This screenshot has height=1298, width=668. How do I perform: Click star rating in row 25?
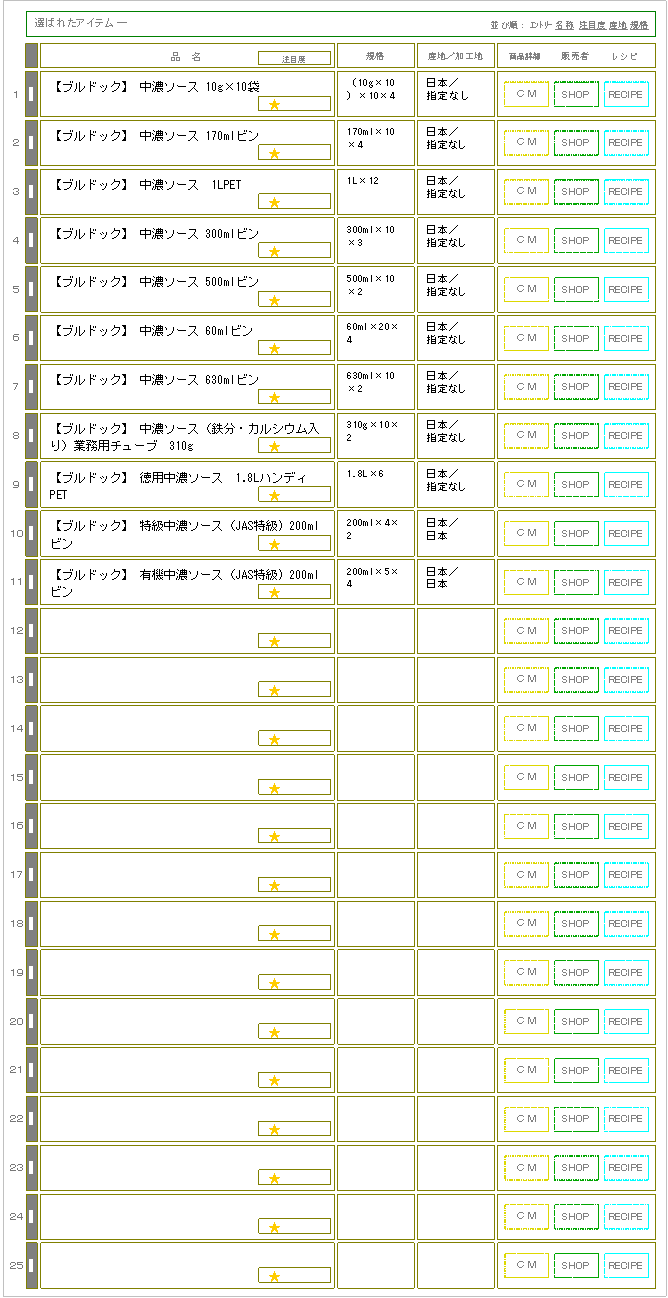294,1275
